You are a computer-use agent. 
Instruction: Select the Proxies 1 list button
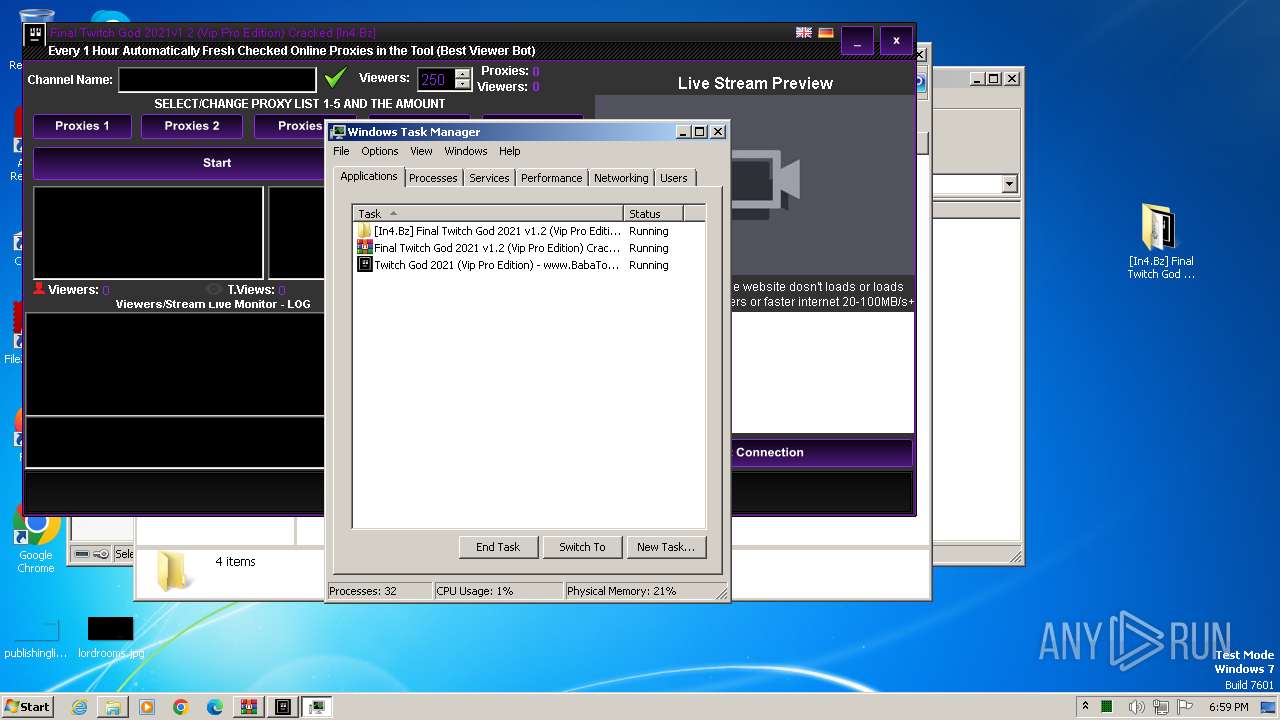[82, 126]
